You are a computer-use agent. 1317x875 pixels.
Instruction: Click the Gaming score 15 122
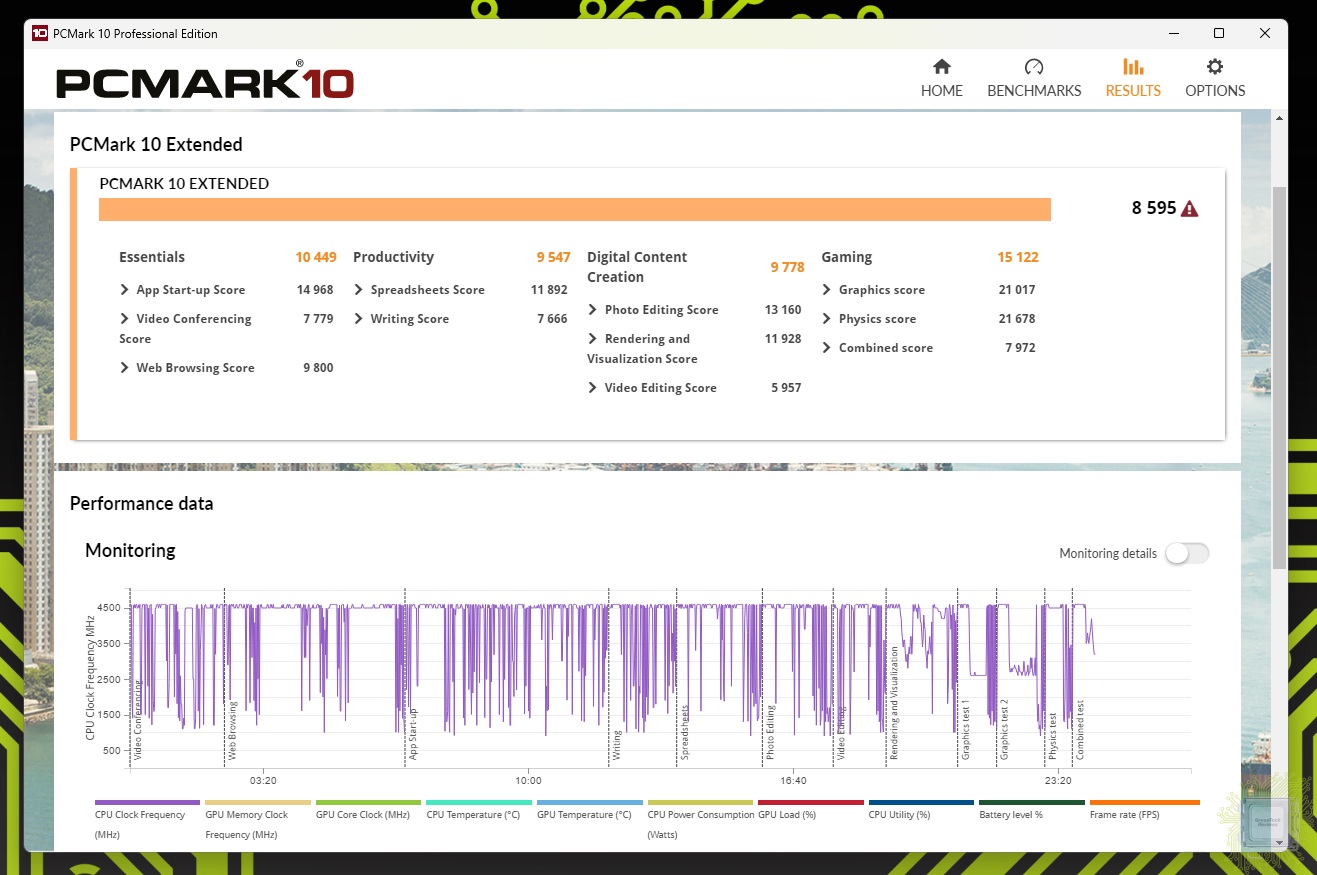coord(1018,257)
